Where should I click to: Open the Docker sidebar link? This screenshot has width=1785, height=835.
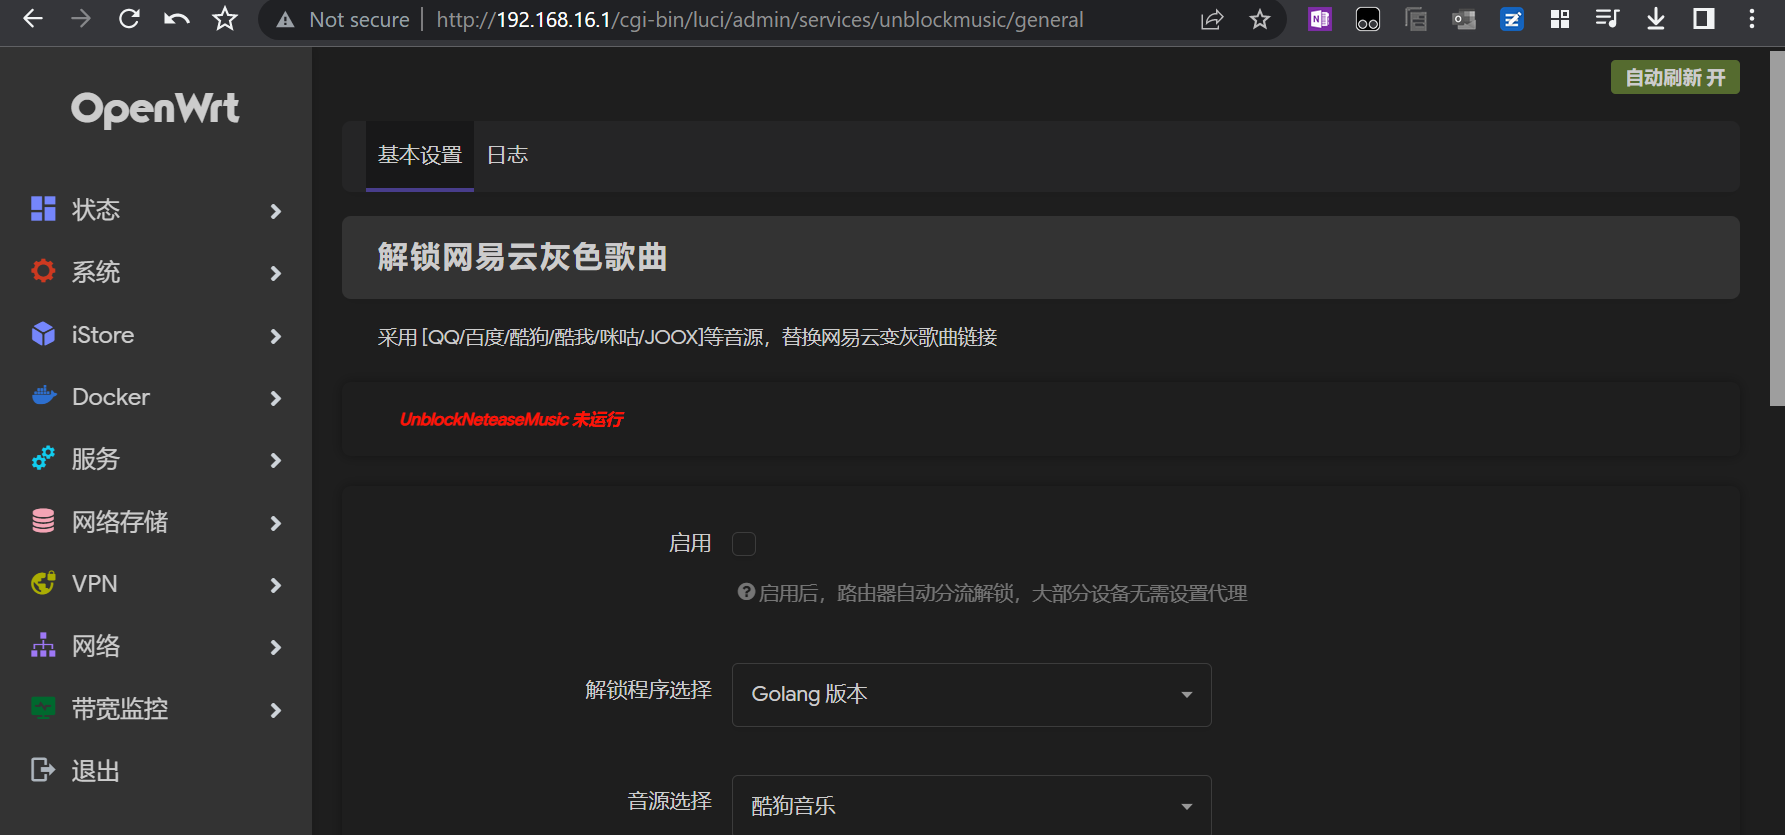click(x=111, y=397)
